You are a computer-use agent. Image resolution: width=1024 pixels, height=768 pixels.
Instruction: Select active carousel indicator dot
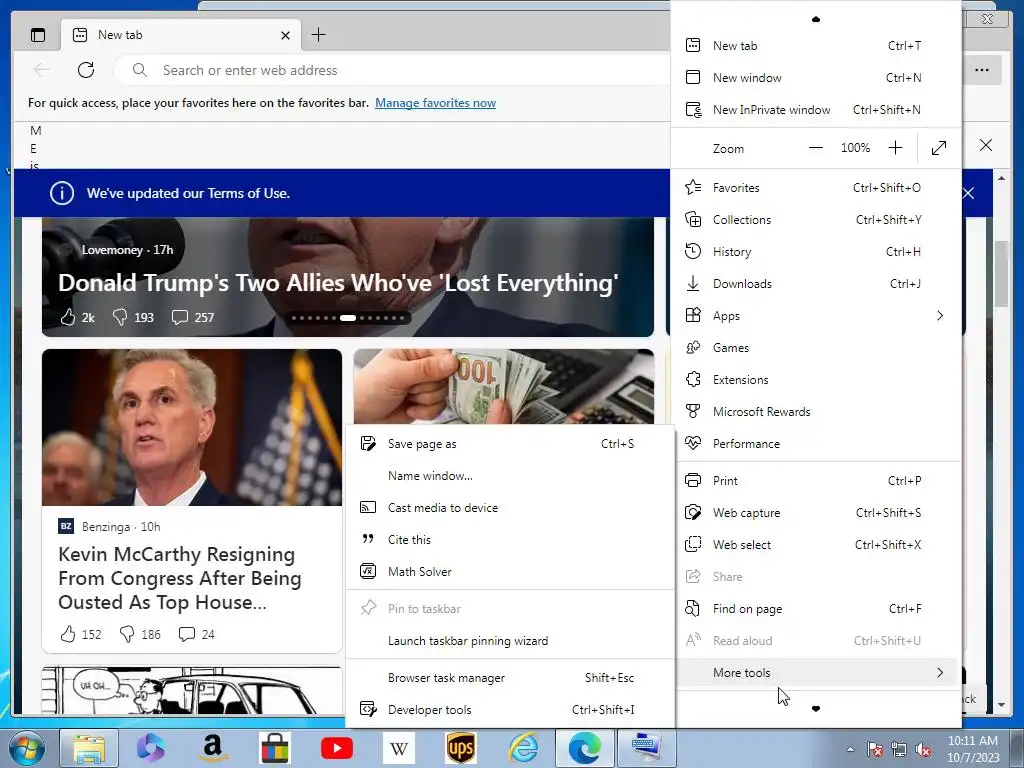[347, 318]
